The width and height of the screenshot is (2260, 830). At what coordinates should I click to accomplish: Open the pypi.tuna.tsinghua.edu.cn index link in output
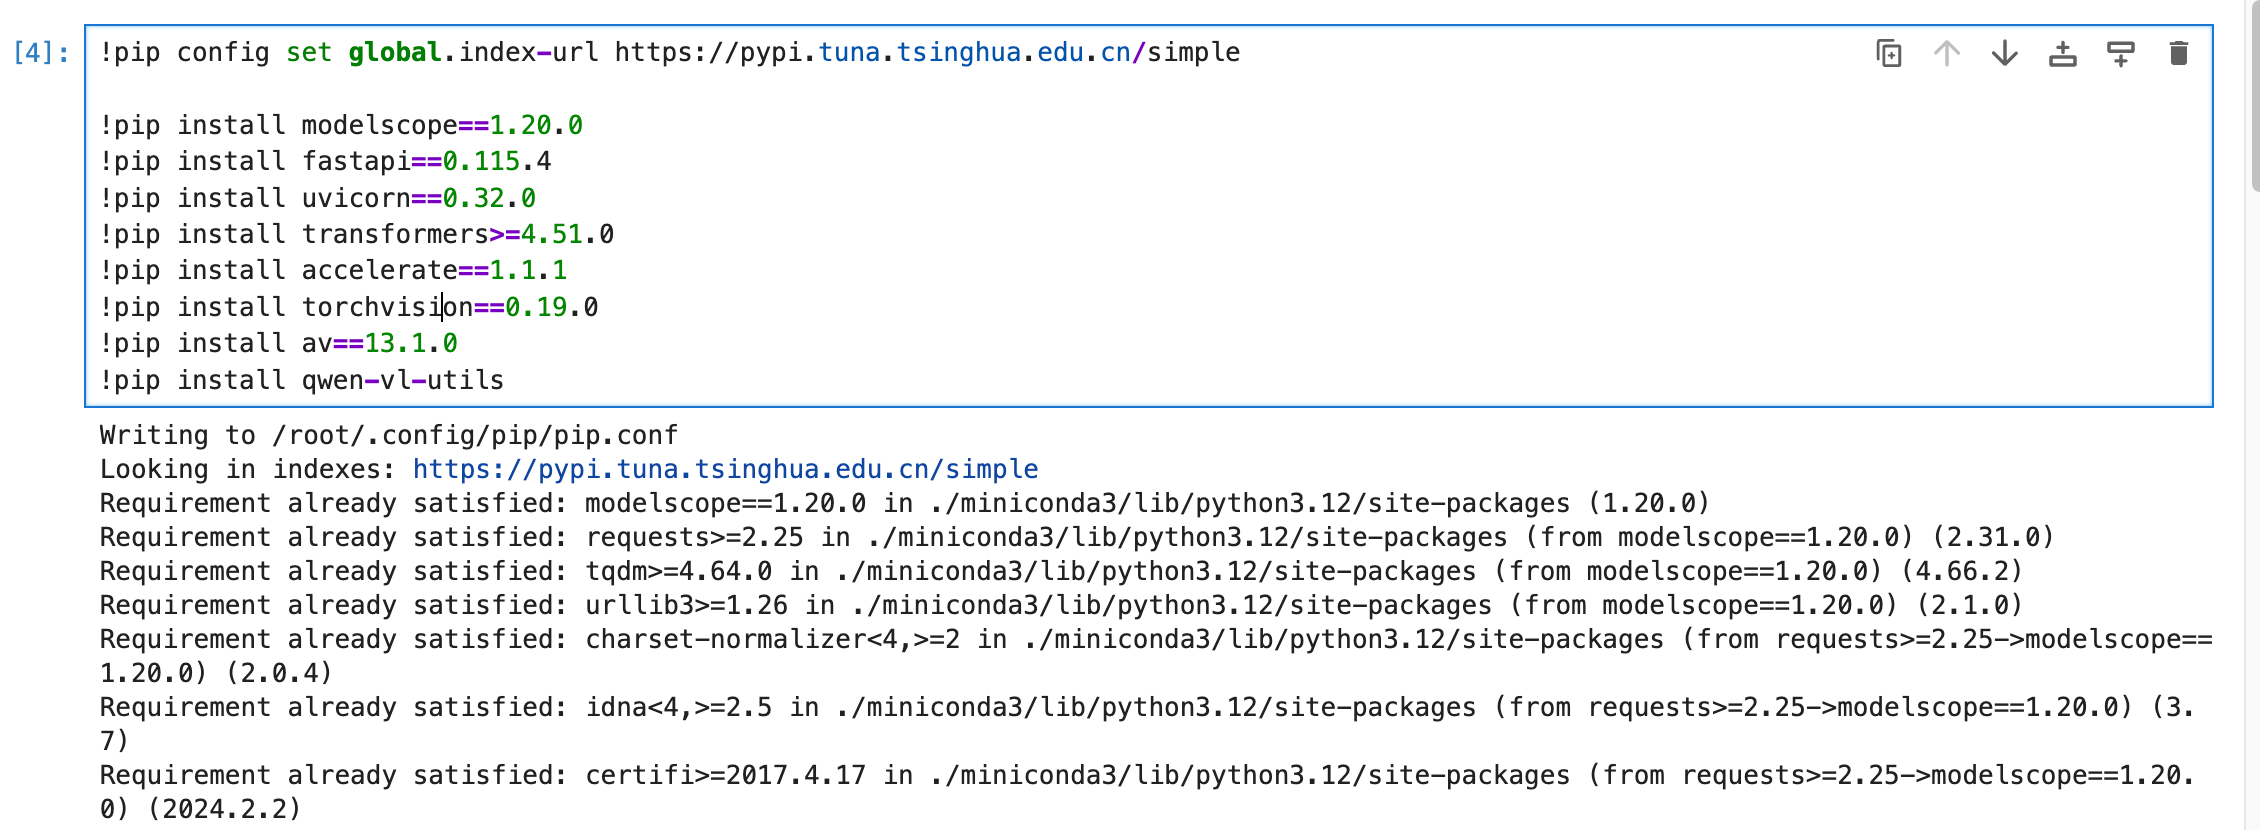(725, 469)
